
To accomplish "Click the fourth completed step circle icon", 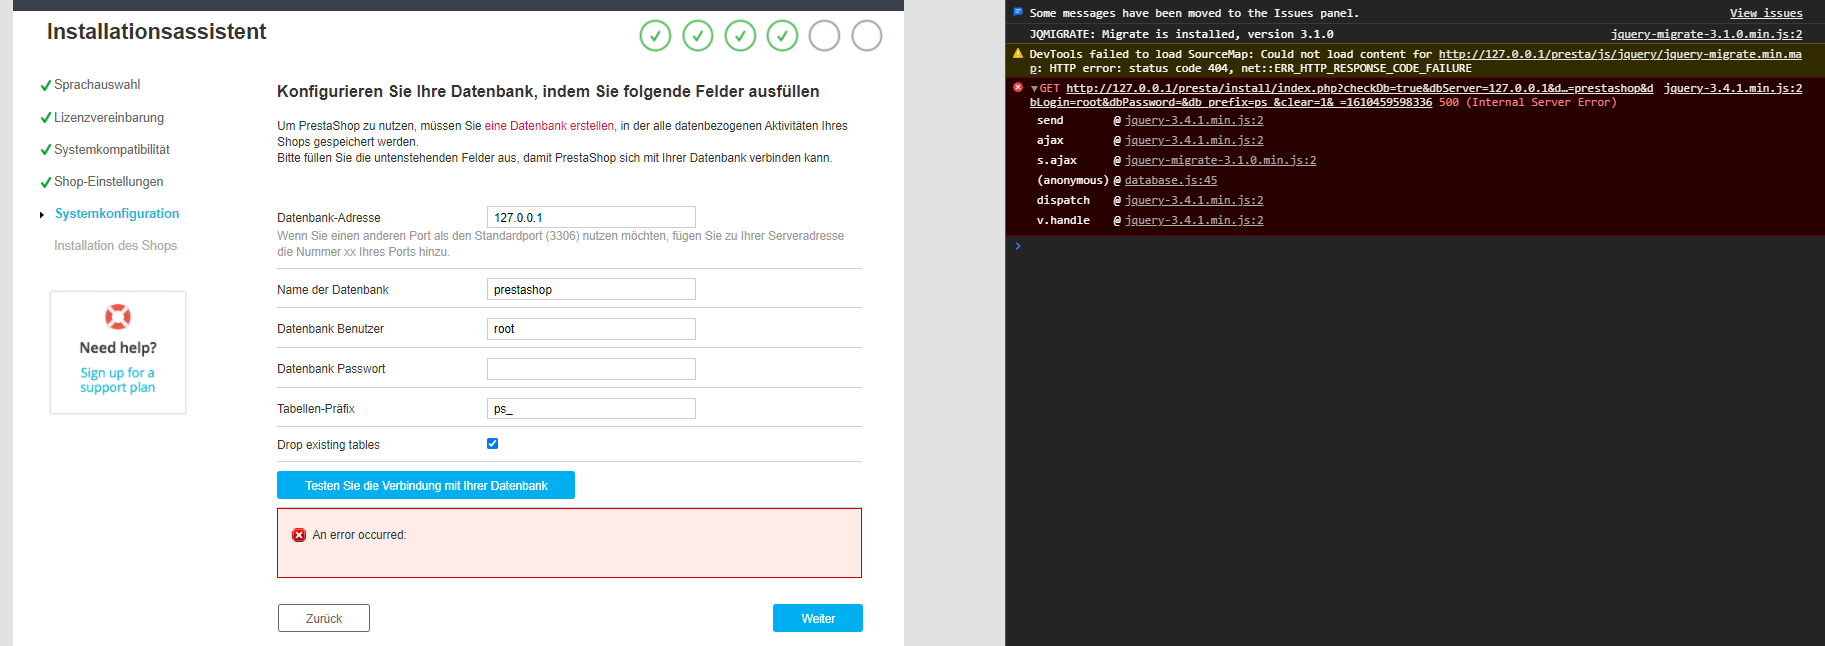I will coord(782,36).
